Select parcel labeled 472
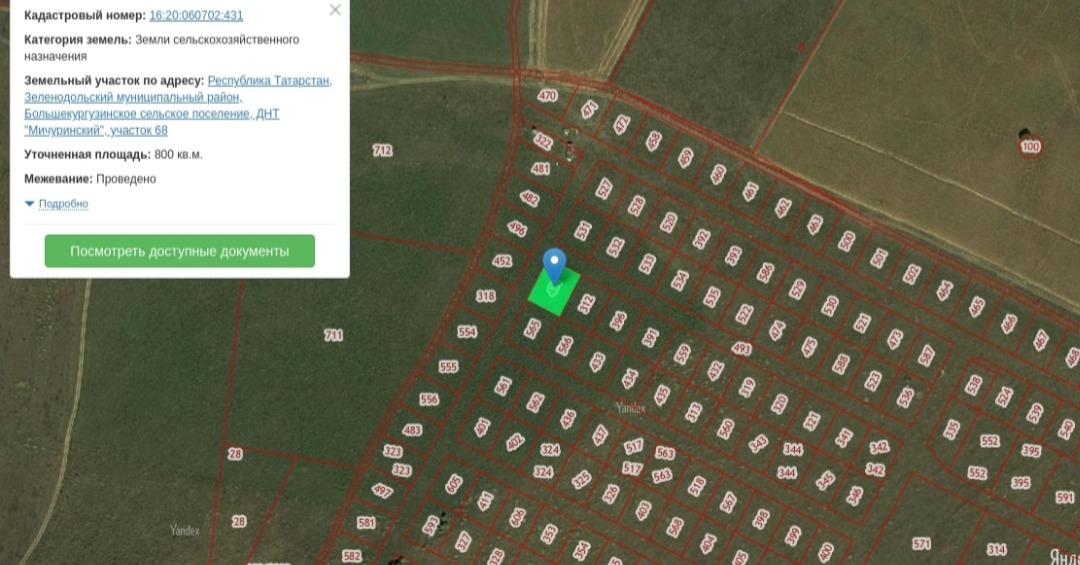 (x=621, y=124)
